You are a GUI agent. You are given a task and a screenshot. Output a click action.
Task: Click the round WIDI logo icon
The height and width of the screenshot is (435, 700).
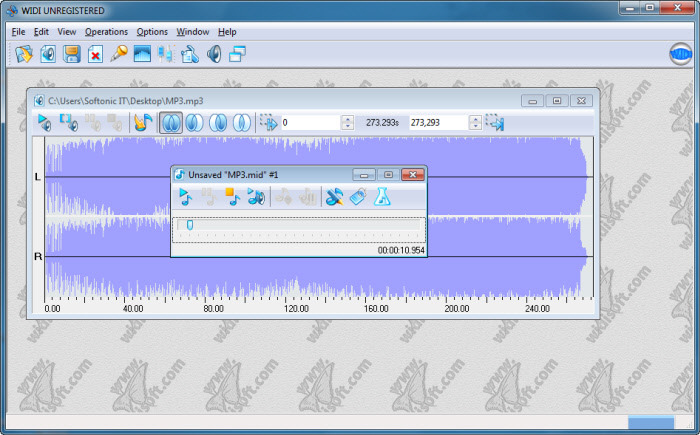coord(680,54)
